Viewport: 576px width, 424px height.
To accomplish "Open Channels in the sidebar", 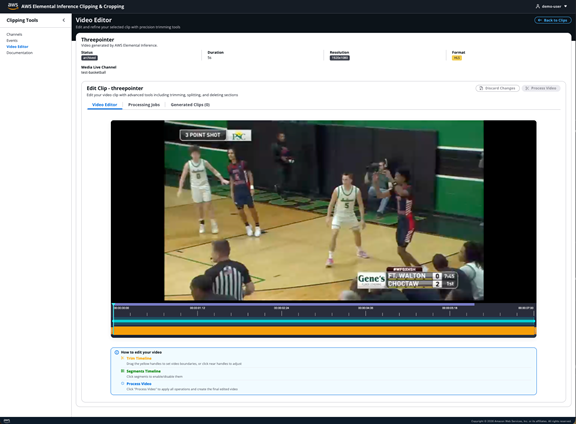I will coord(14,34).
